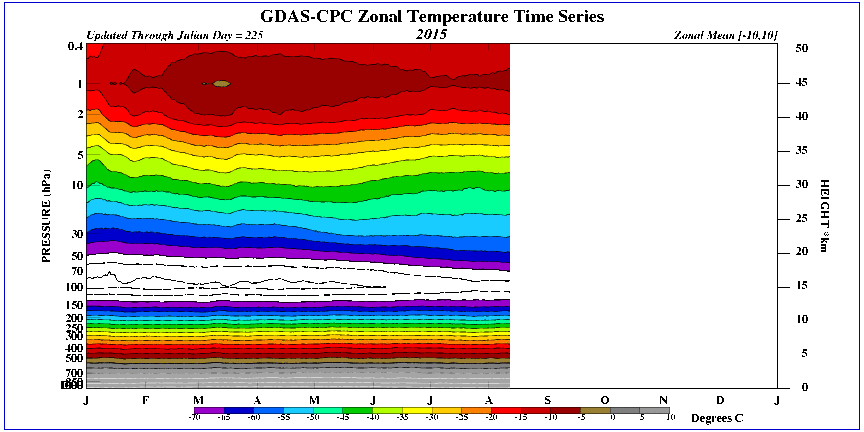This screenshot has width=864, height=432.
Task: Click the purple -70 to -65 legend swatch
Action: pyautogui.click(x=209, y=410)
